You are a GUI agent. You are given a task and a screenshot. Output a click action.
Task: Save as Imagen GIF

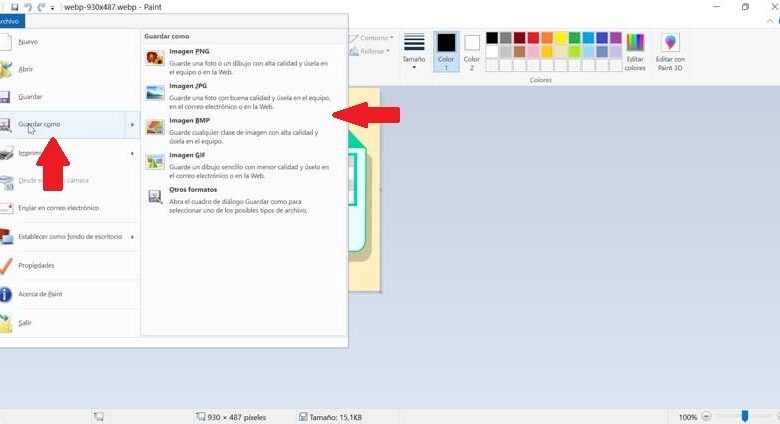(243, 165)
